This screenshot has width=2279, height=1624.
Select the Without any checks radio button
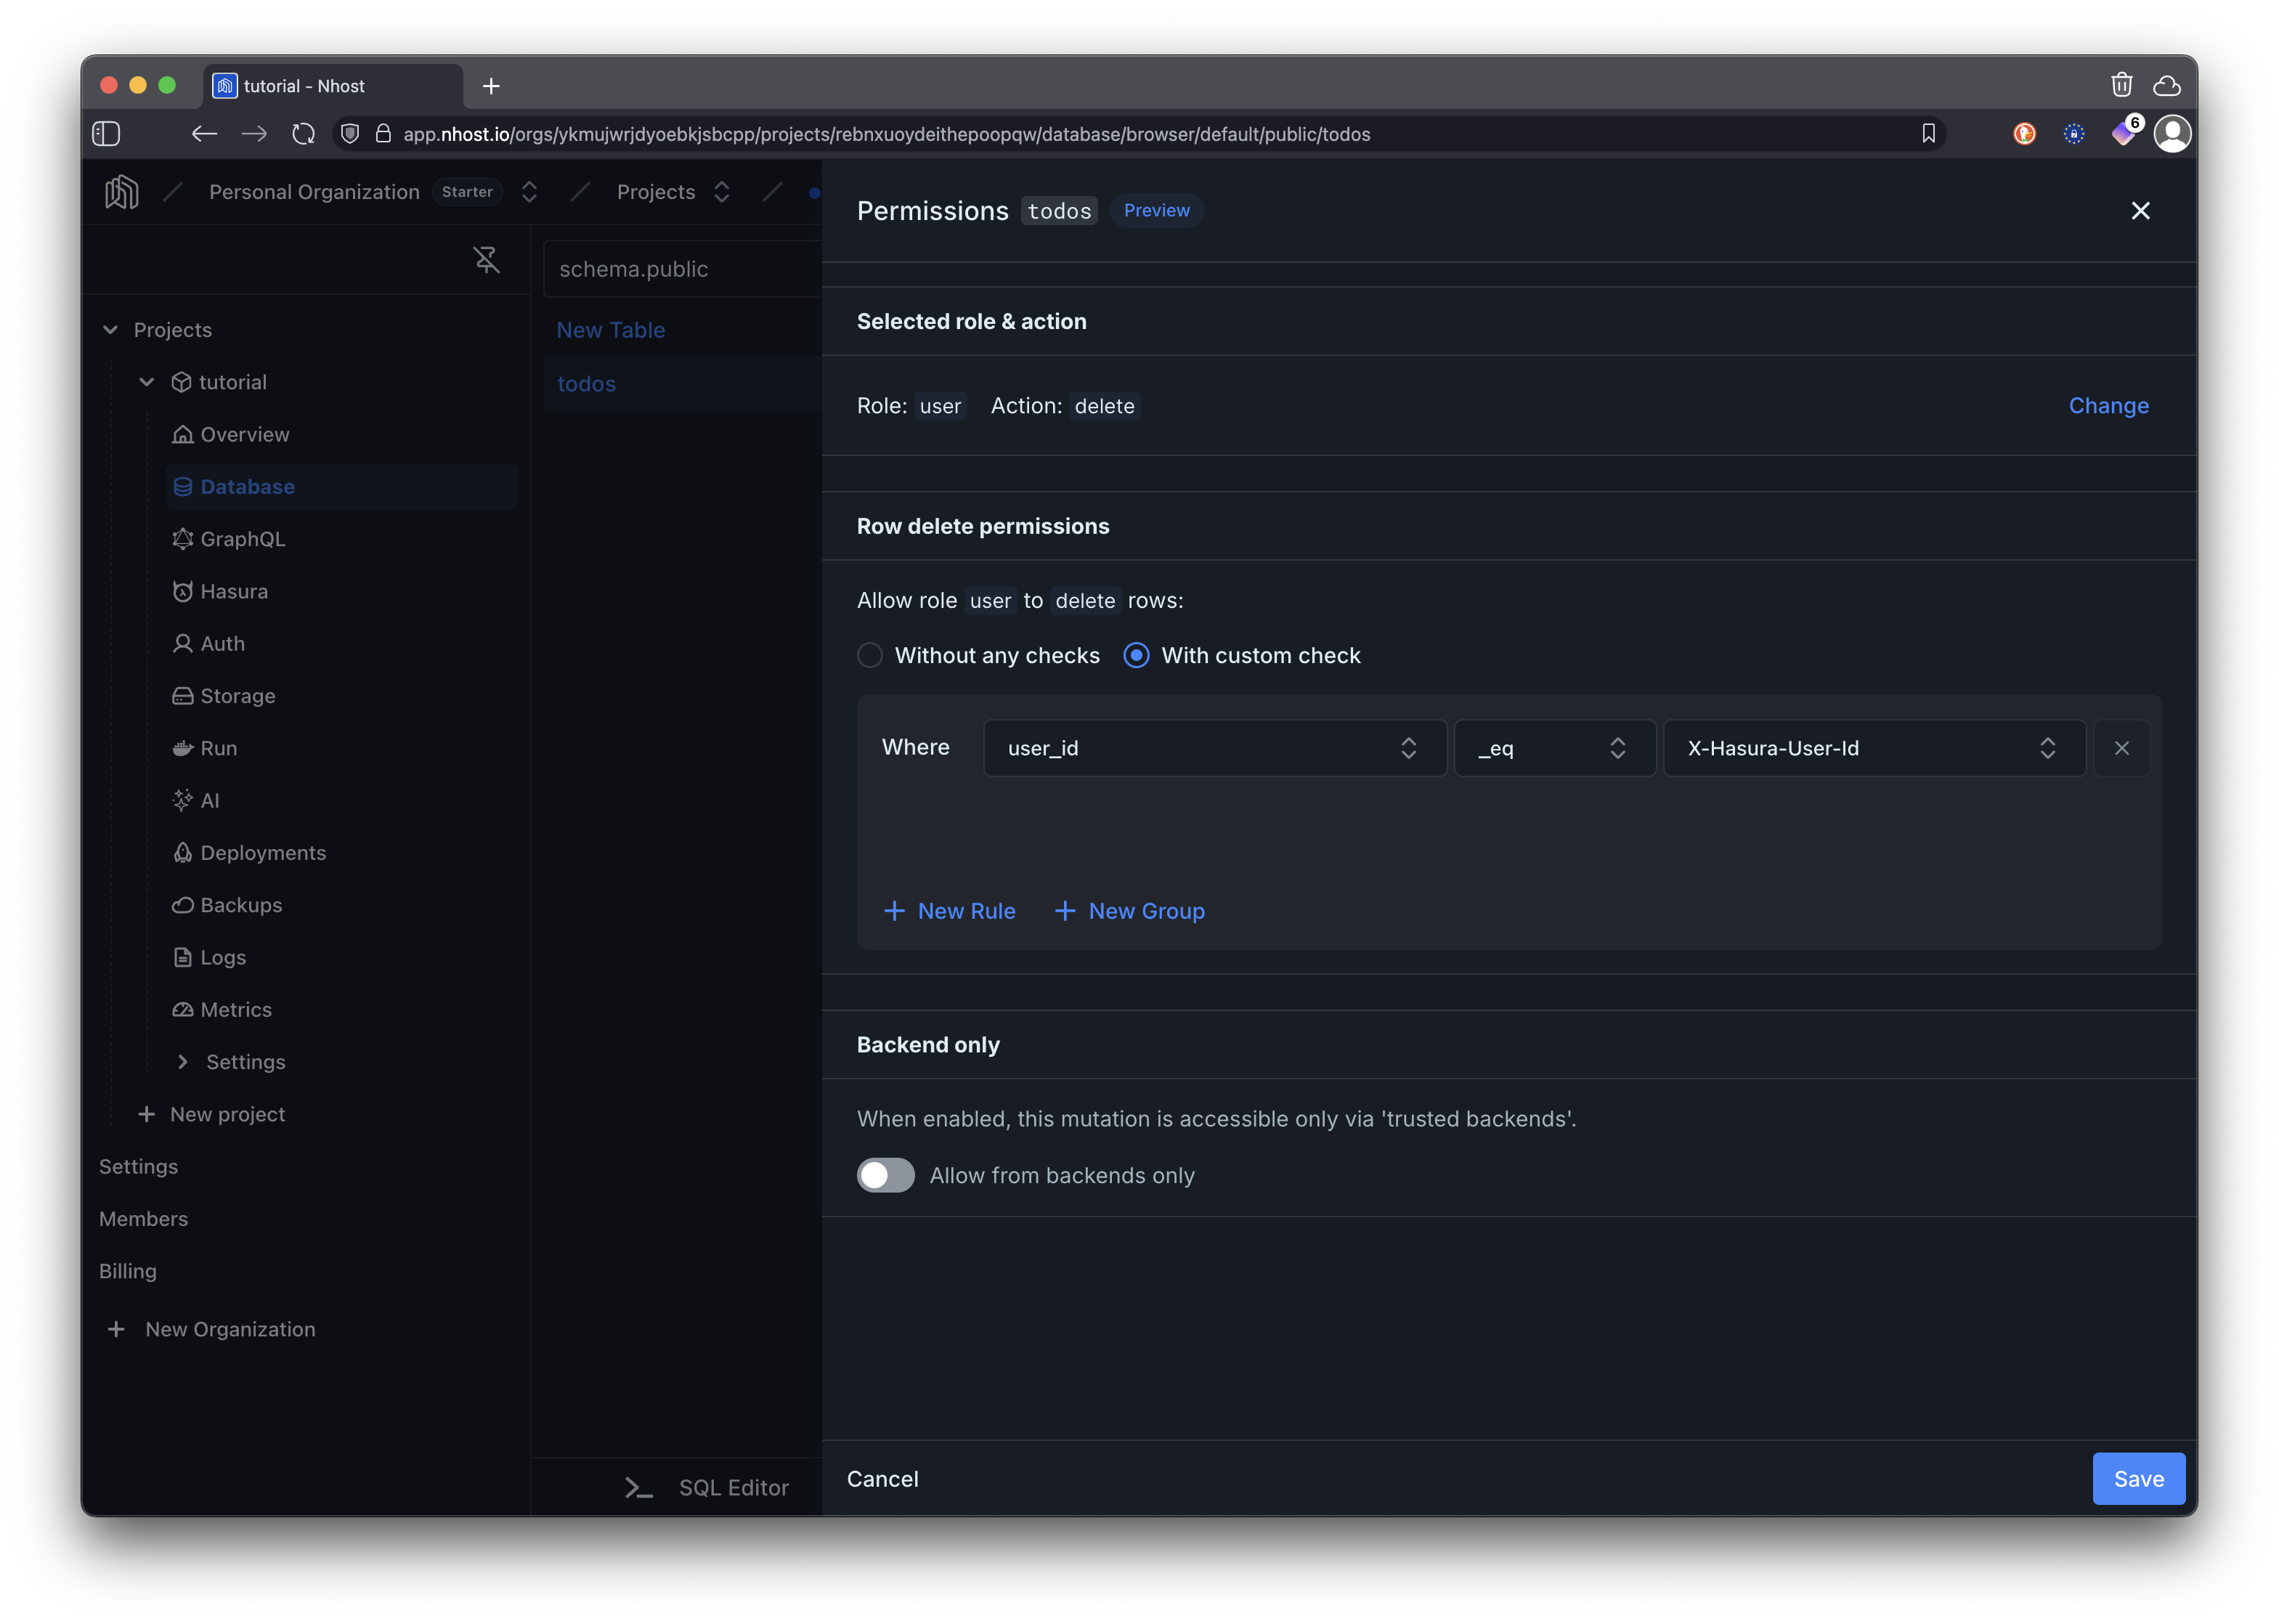click(869, 655)
